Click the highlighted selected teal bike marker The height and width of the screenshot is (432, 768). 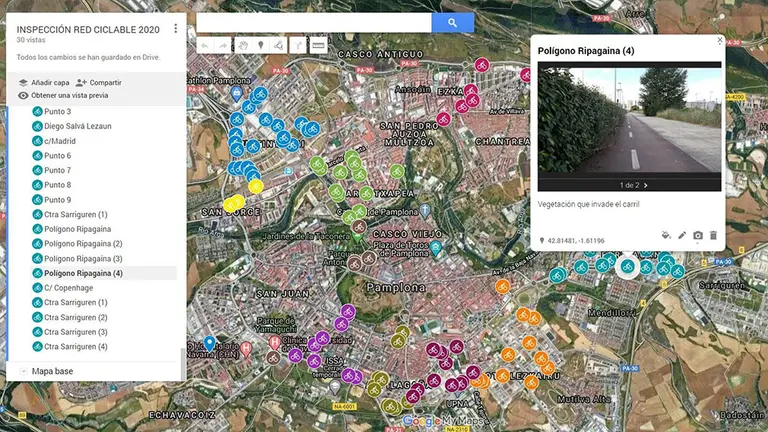coord(627,267)
